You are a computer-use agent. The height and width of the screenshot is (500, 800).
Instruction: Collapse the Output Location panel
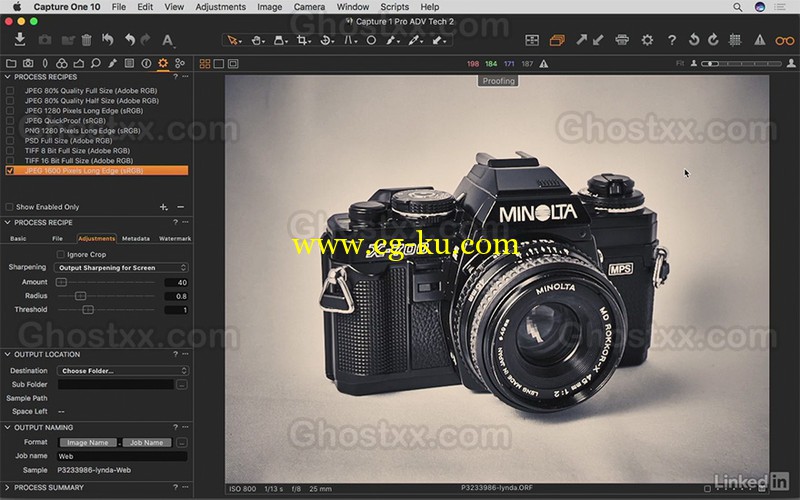(7, 354)
